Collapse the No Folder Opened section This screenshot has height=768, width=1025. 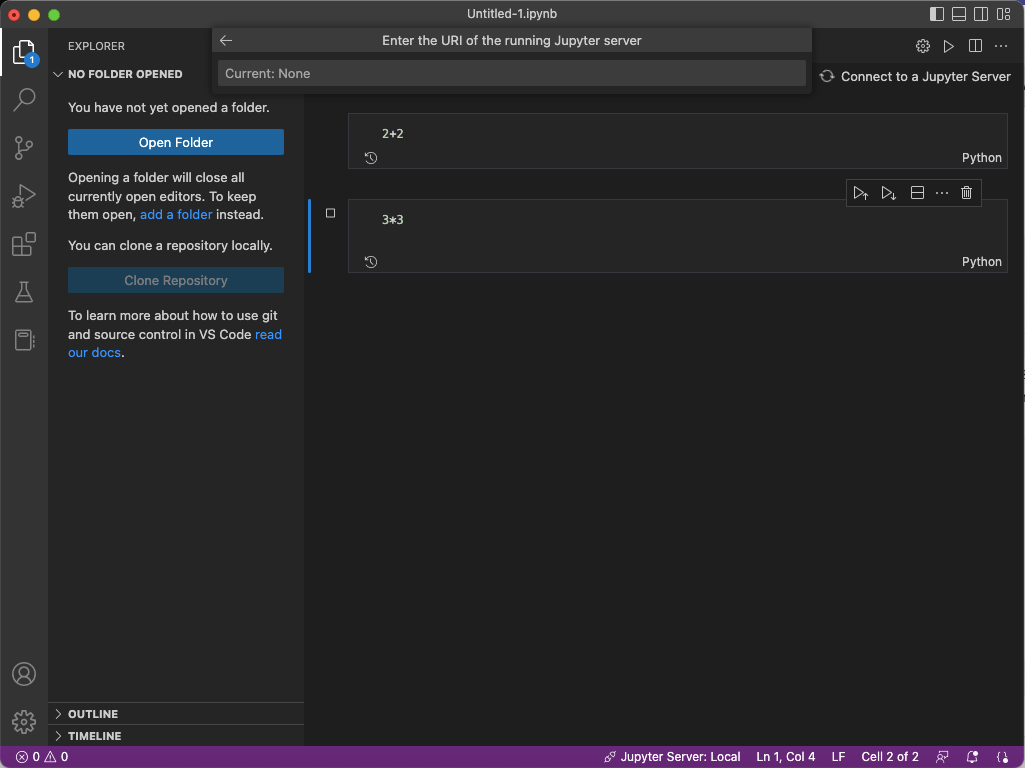(x=57, y=74)
